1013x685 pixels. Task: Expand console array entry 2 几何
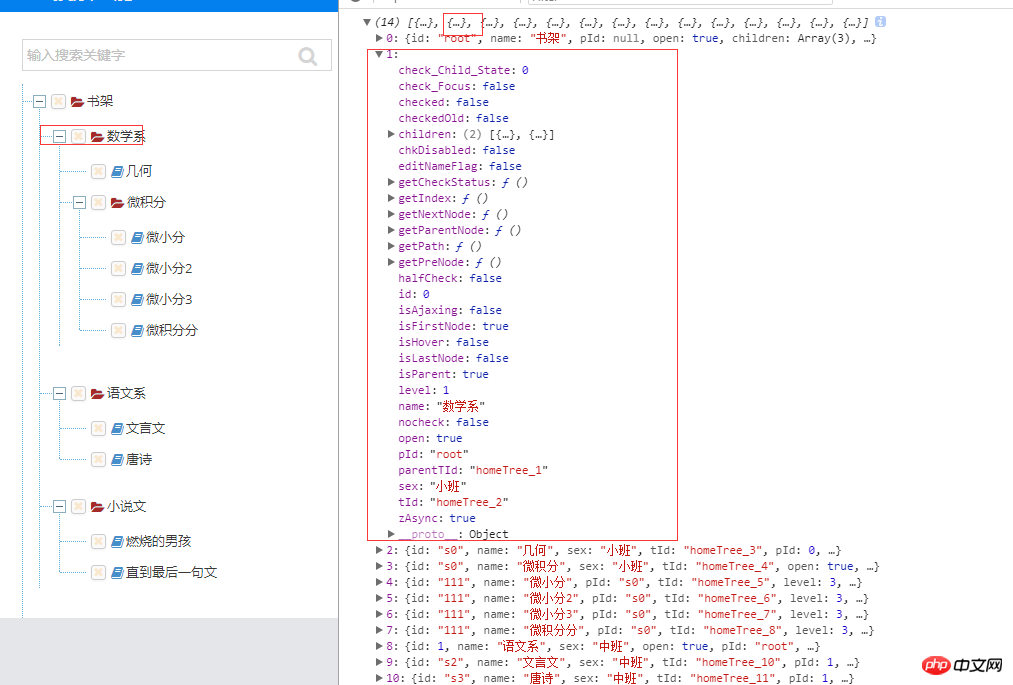coord(379,550)
